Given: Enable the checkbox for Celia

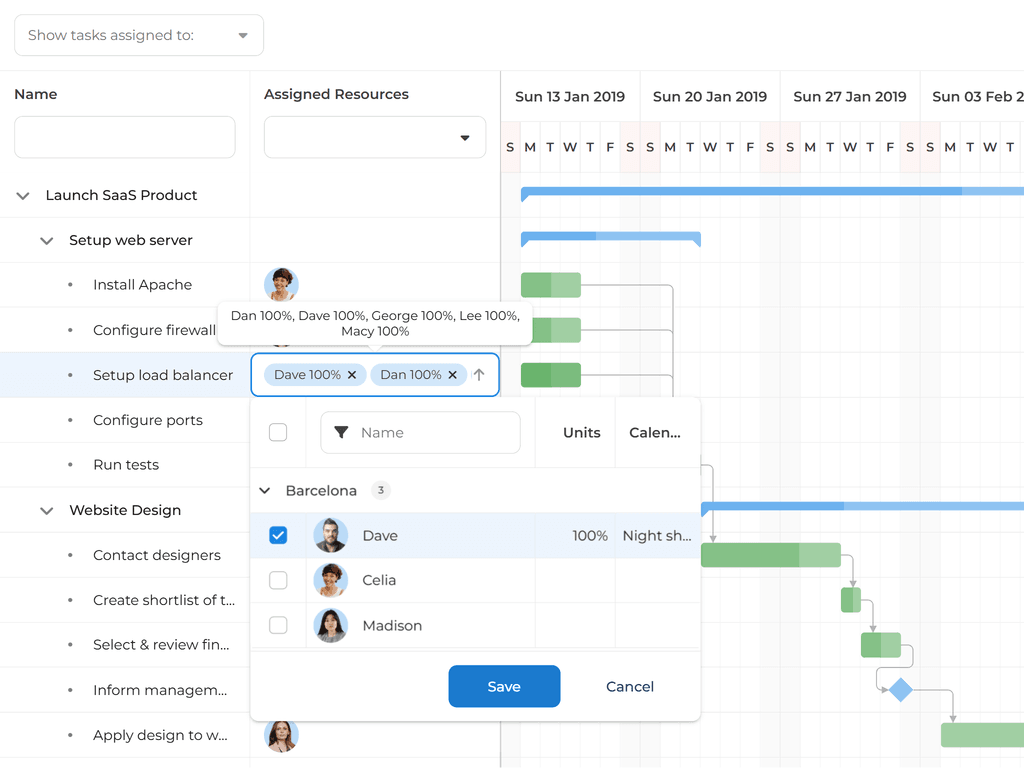Looking at the screenshot, I should point(278,580).
